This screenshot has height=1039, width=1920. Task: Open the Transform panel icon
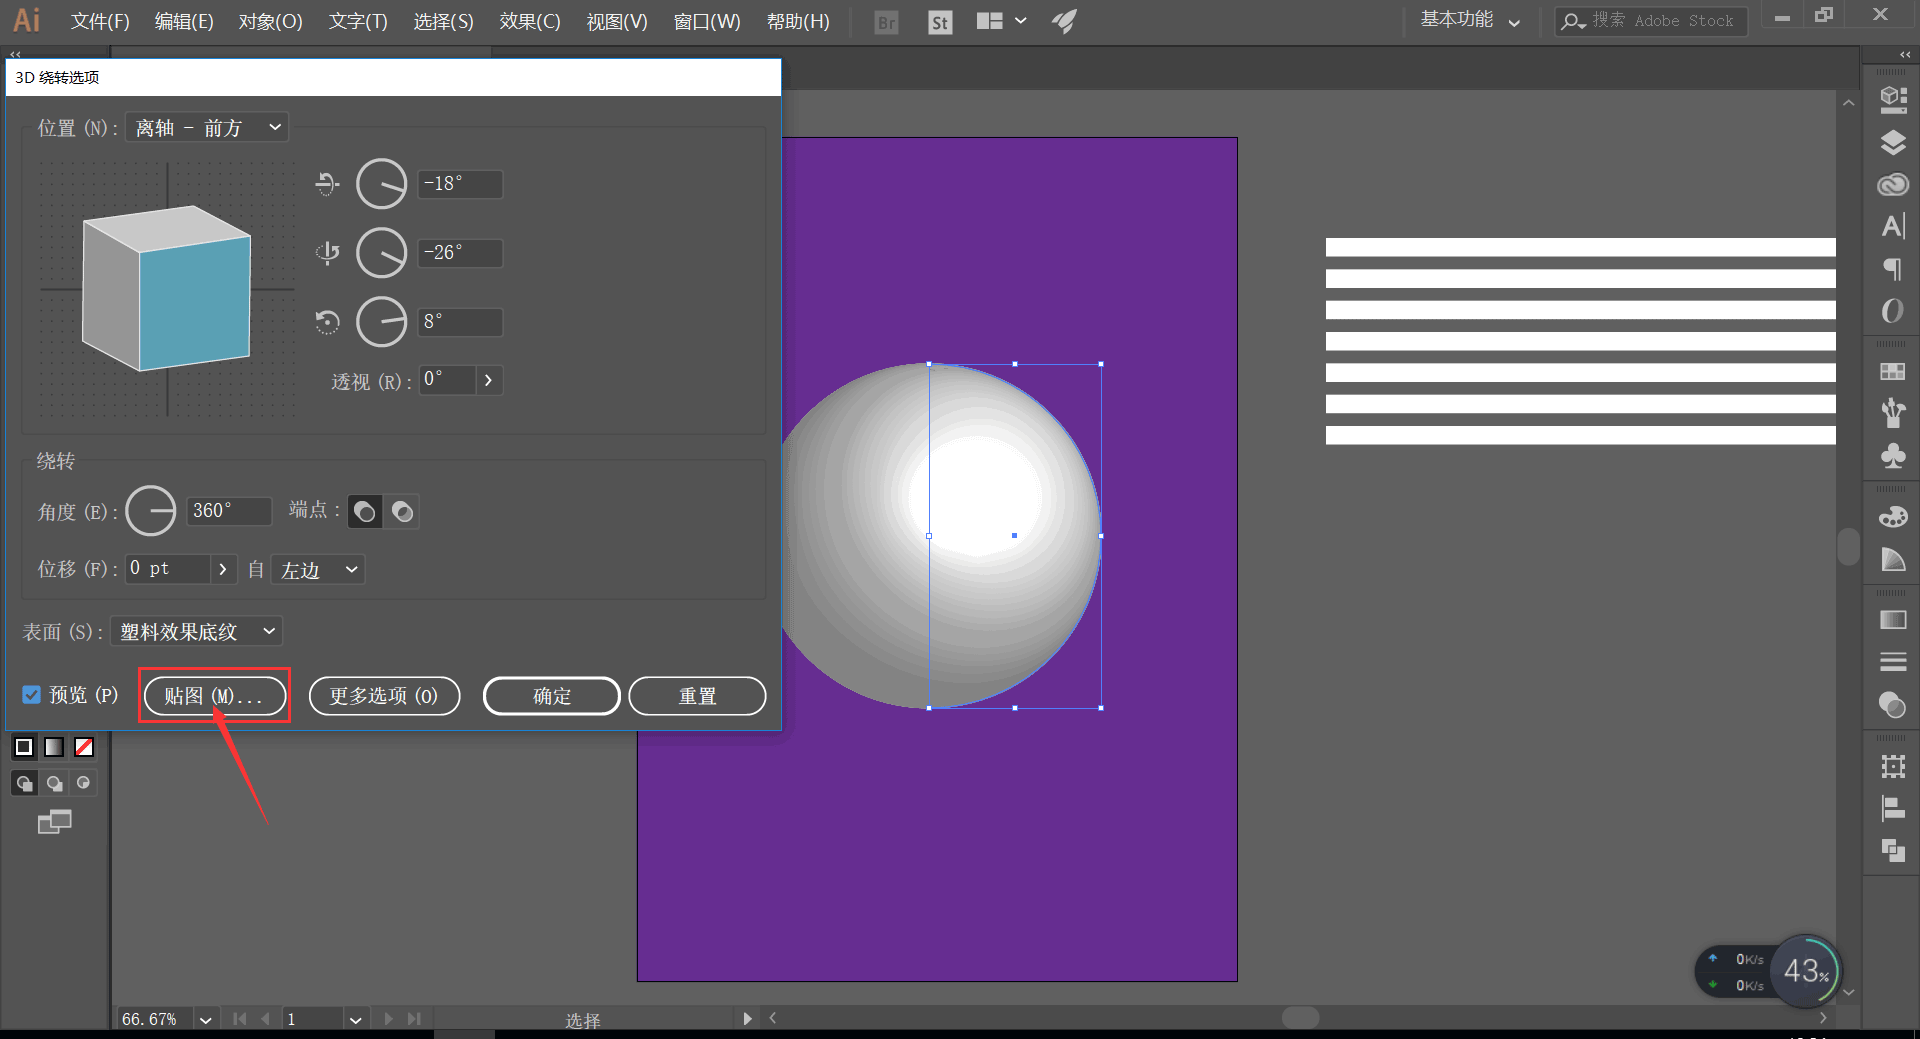1892,766
